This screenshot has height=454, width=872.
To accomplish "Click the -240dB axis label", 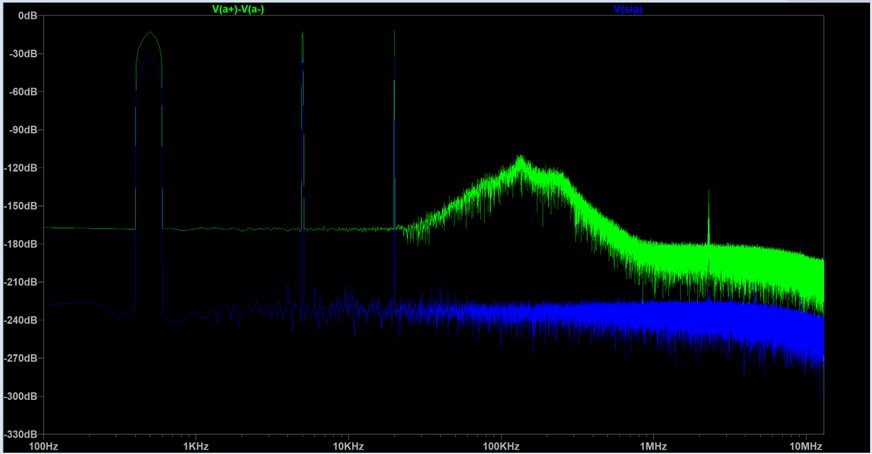I will pyautogui.click(x=21, y=320).
